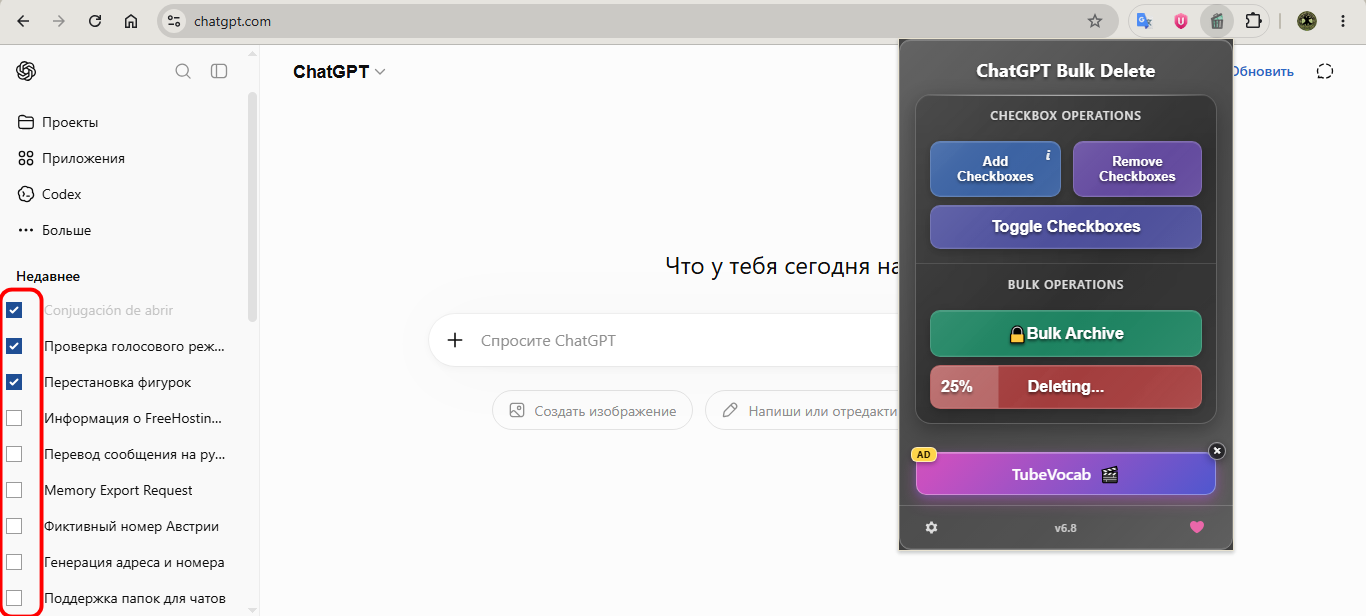The image size is (1366, 616).
Task: Reload the page with the refresh icon
Action: coord(95,21)
